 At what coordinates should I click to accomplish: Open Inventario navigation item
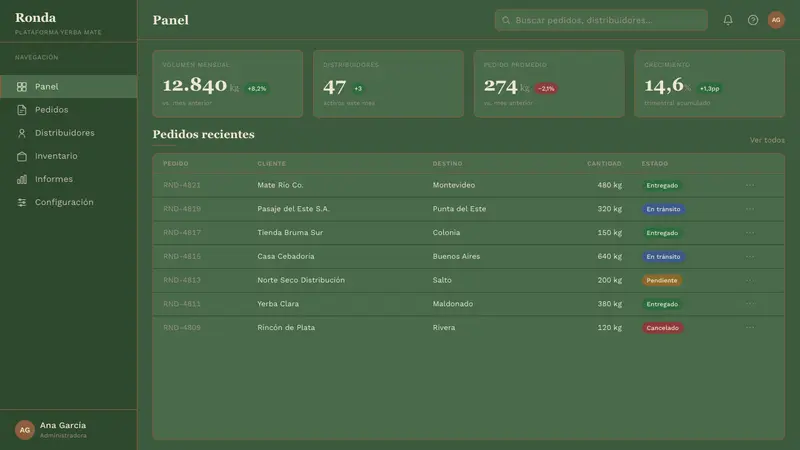pyautogui.click(x=68, y=156)
